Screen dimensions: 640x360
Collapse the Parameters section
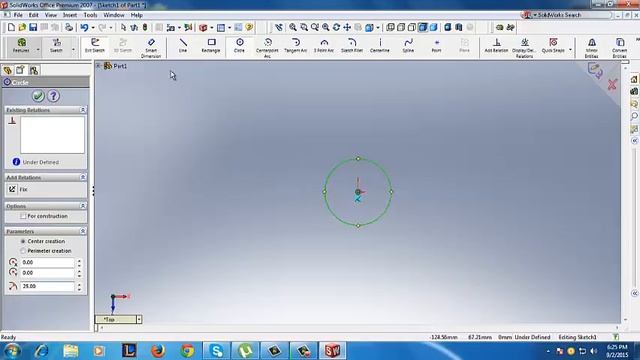83,231
